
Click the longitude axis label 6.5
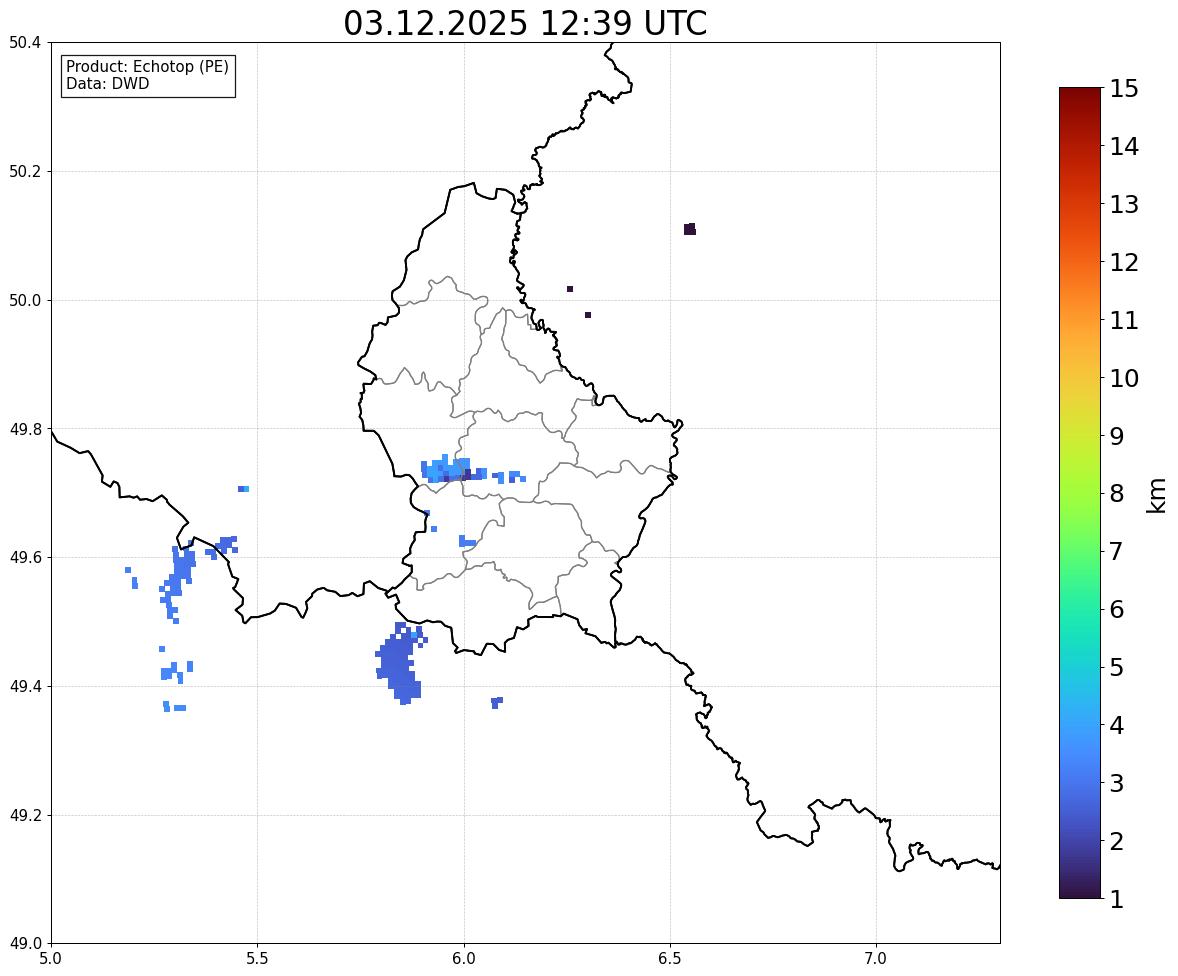pyautogui.click(x=670, y=959)
